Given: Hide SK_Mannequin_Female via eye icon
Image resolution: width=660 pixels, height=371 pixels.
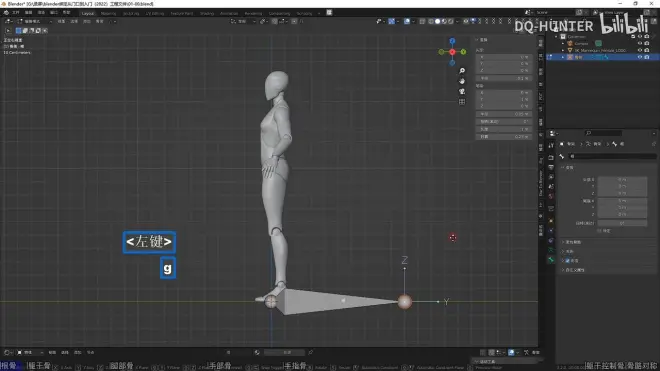Looking at the screenshot, I should [x=640, y=50].
